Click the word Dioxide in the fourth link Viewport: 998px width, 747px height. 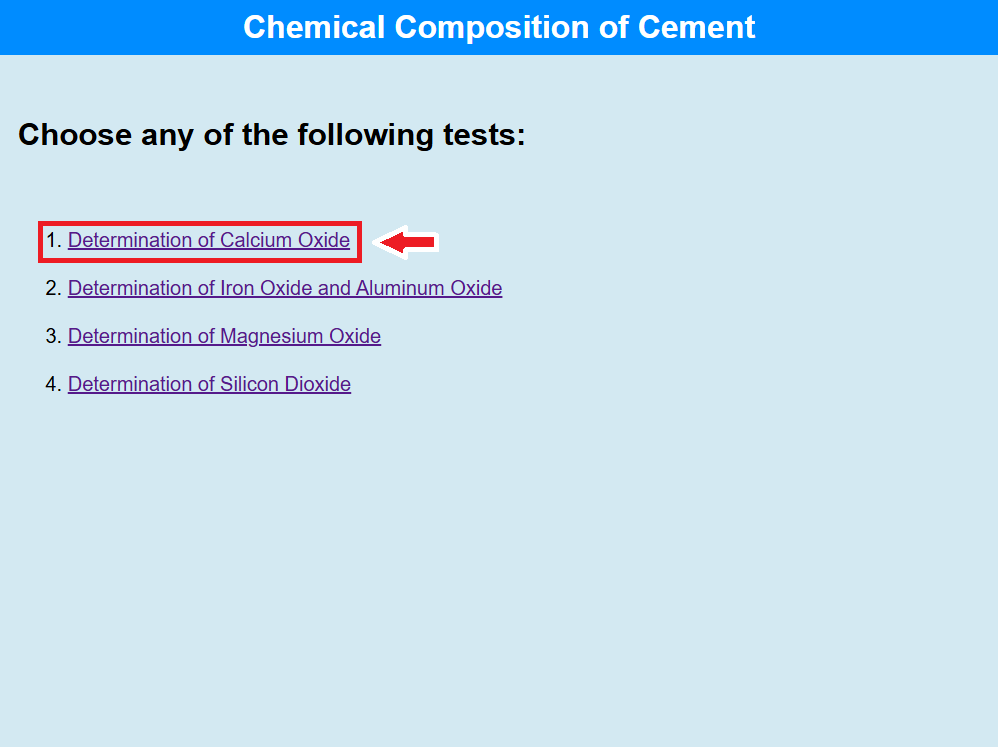318,385
